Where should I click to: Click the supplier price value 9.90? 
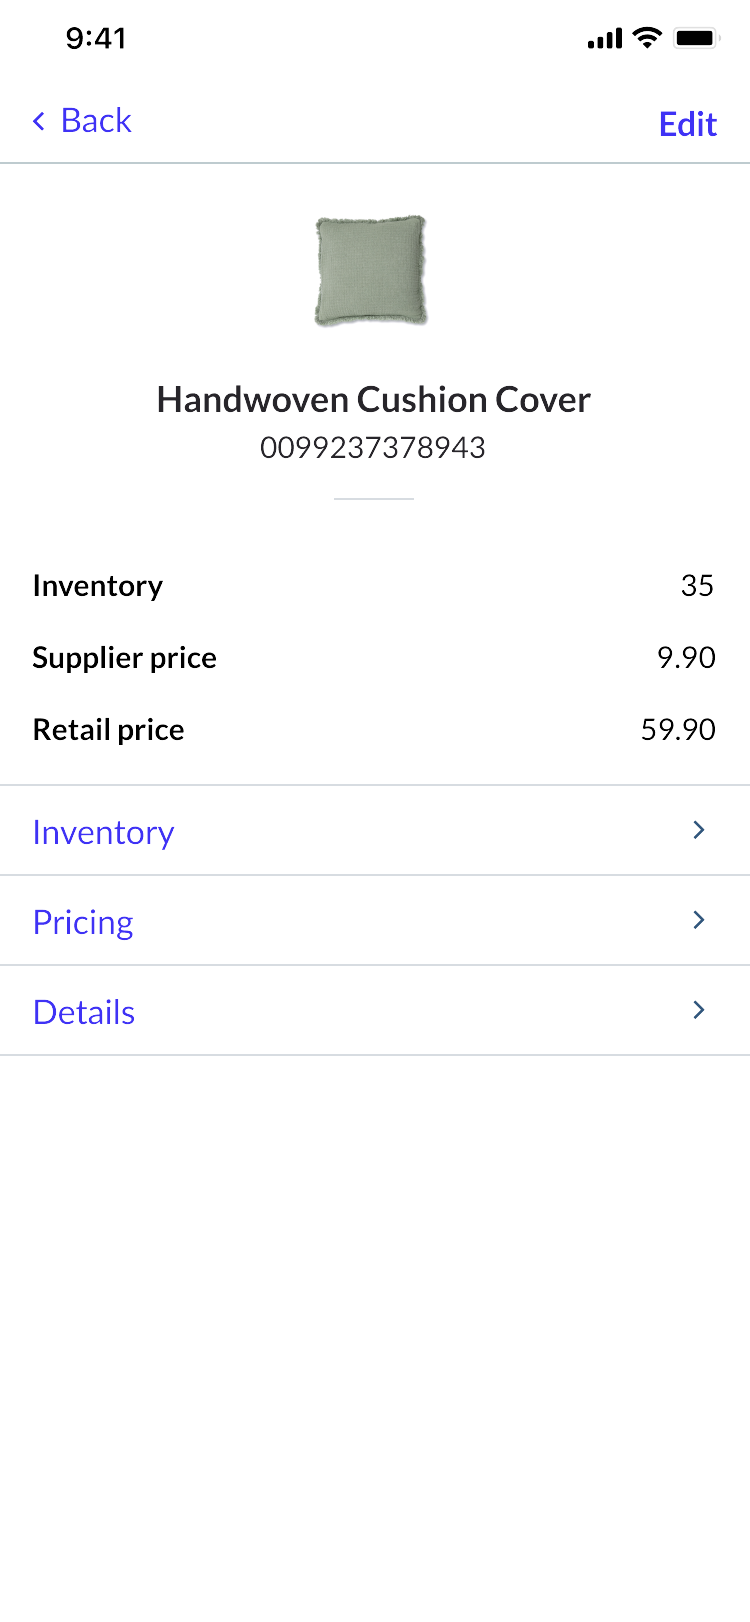point(686,658)
